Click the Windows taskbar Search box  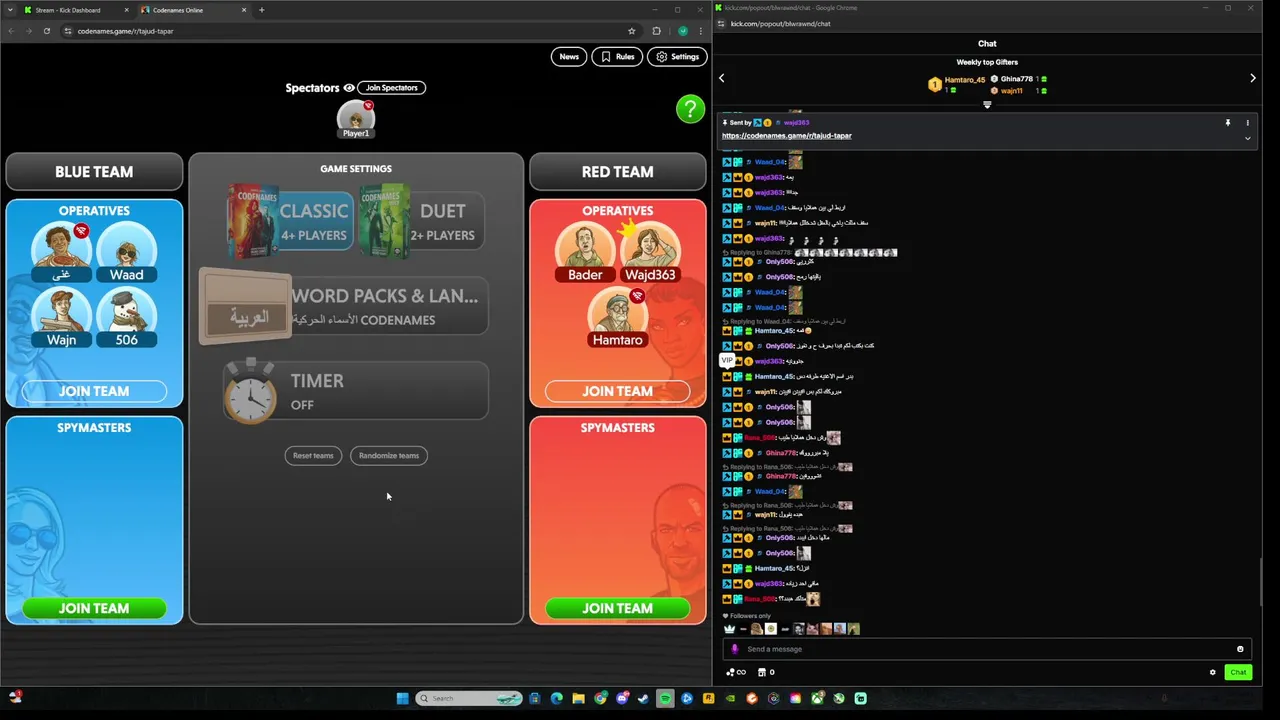(x=469, y=698)
